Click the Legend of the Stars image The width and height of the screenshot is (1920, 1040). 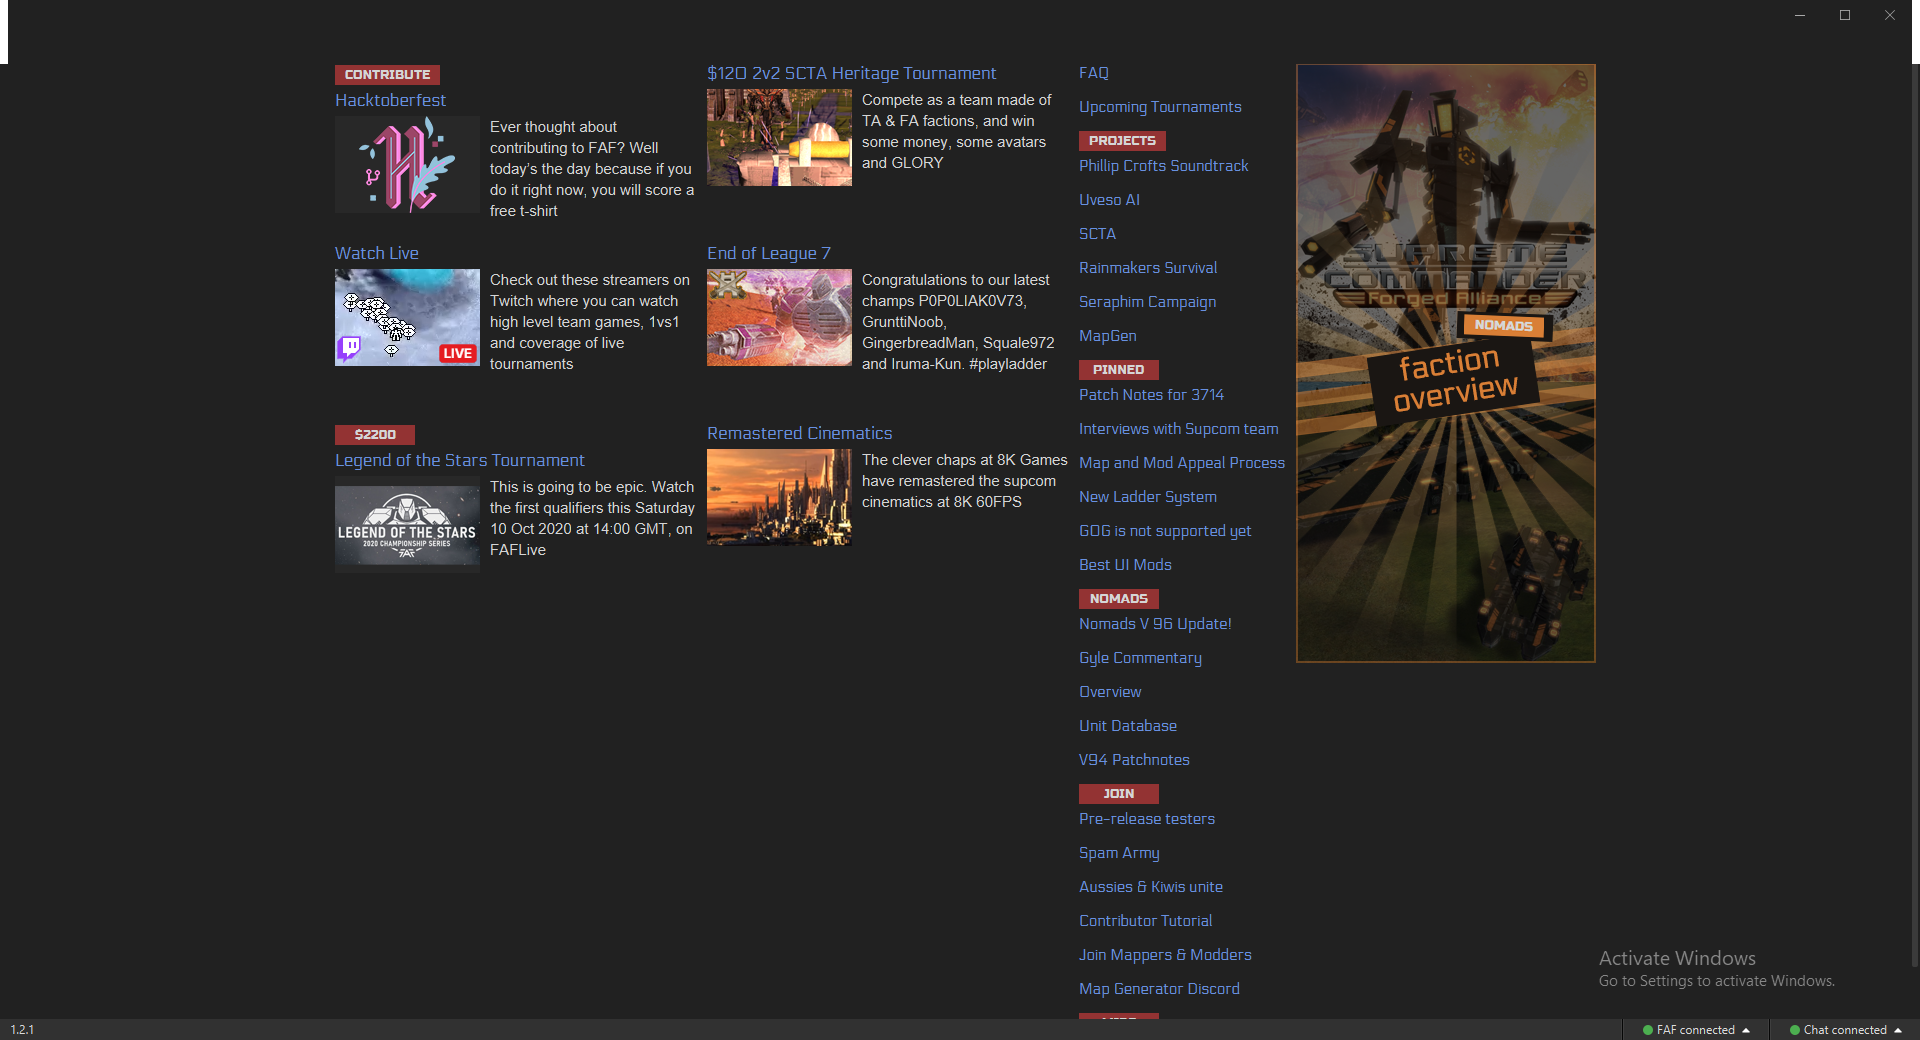tap(407, 528)
